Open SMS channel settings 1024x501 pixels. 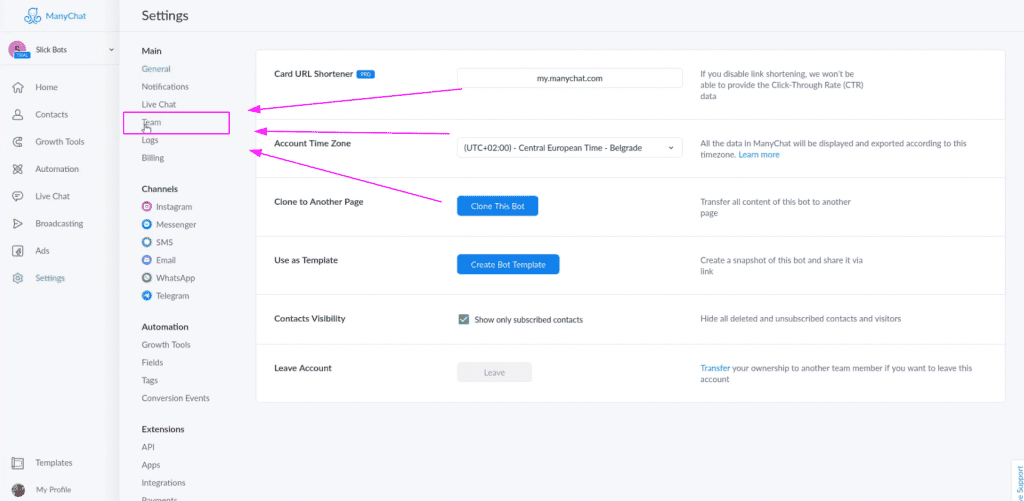164,242
